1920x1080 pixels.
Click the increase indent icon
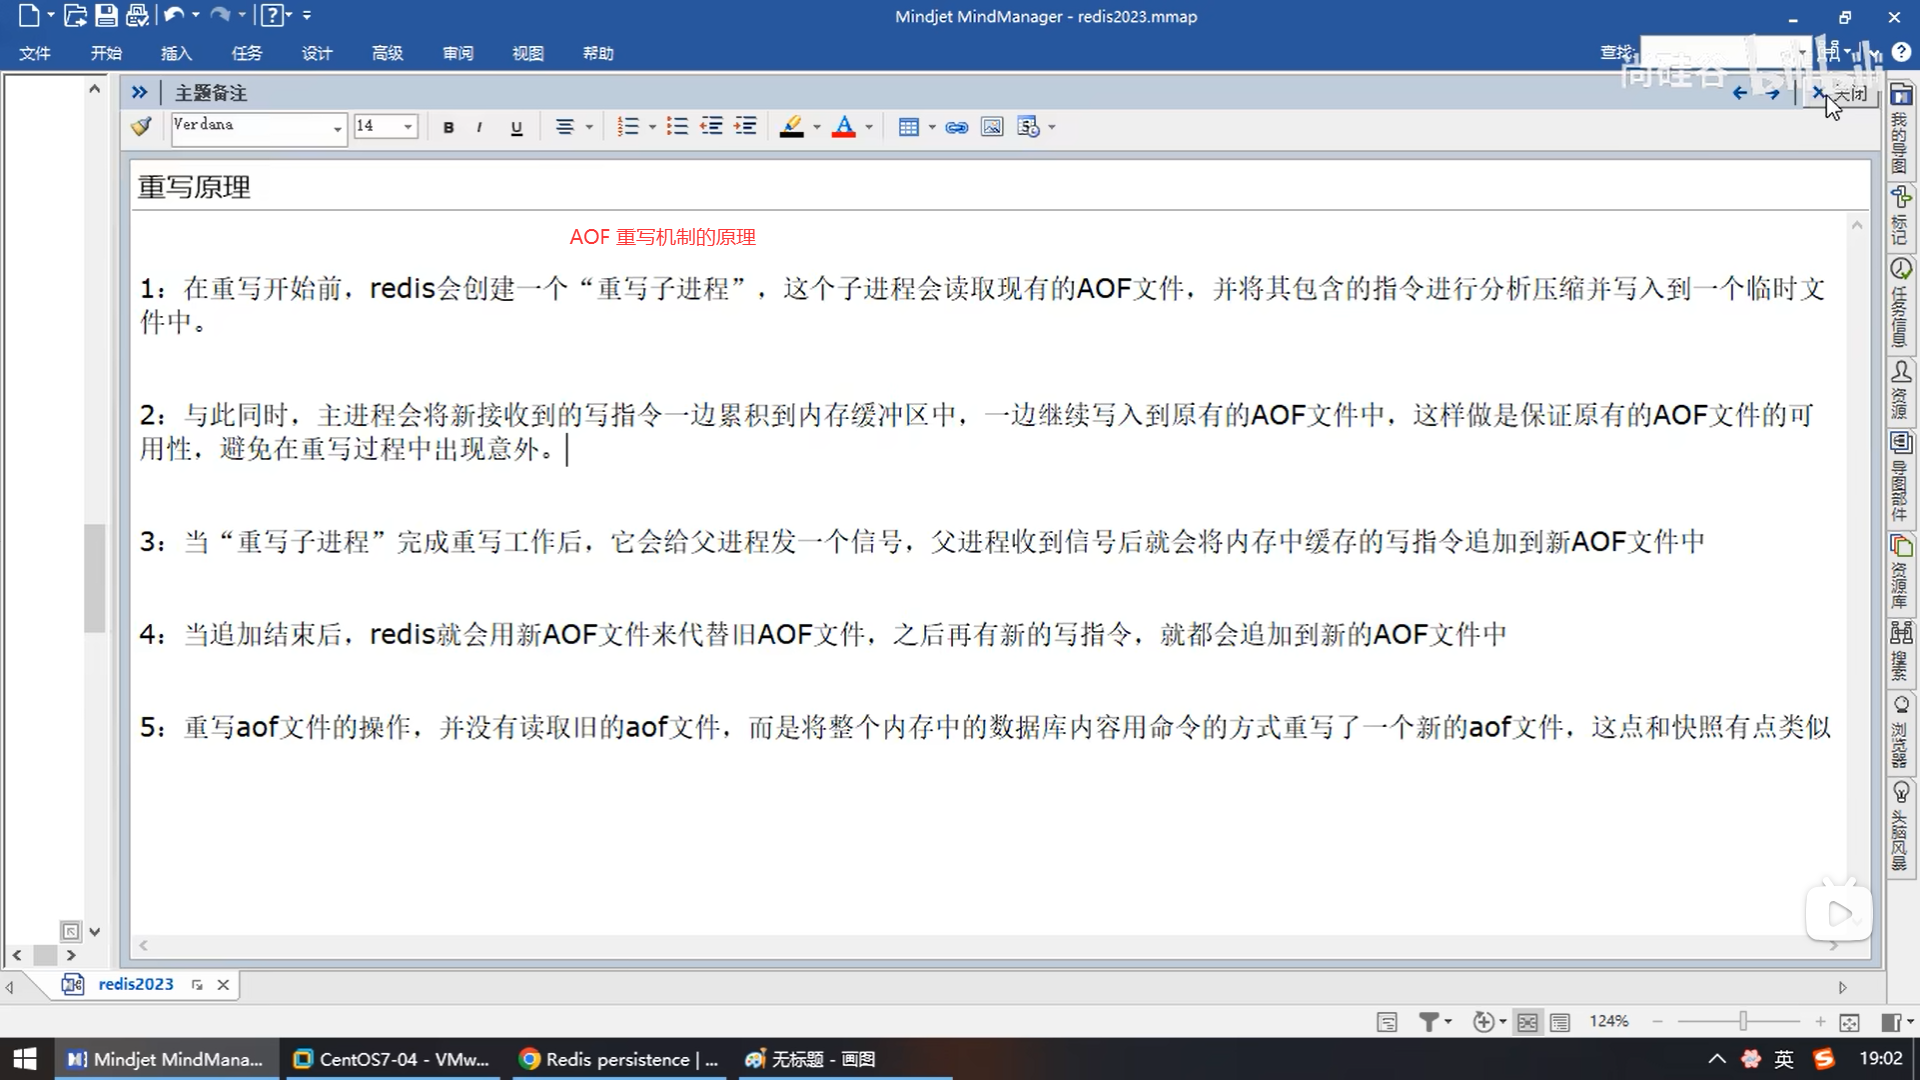tap(745, 127)
